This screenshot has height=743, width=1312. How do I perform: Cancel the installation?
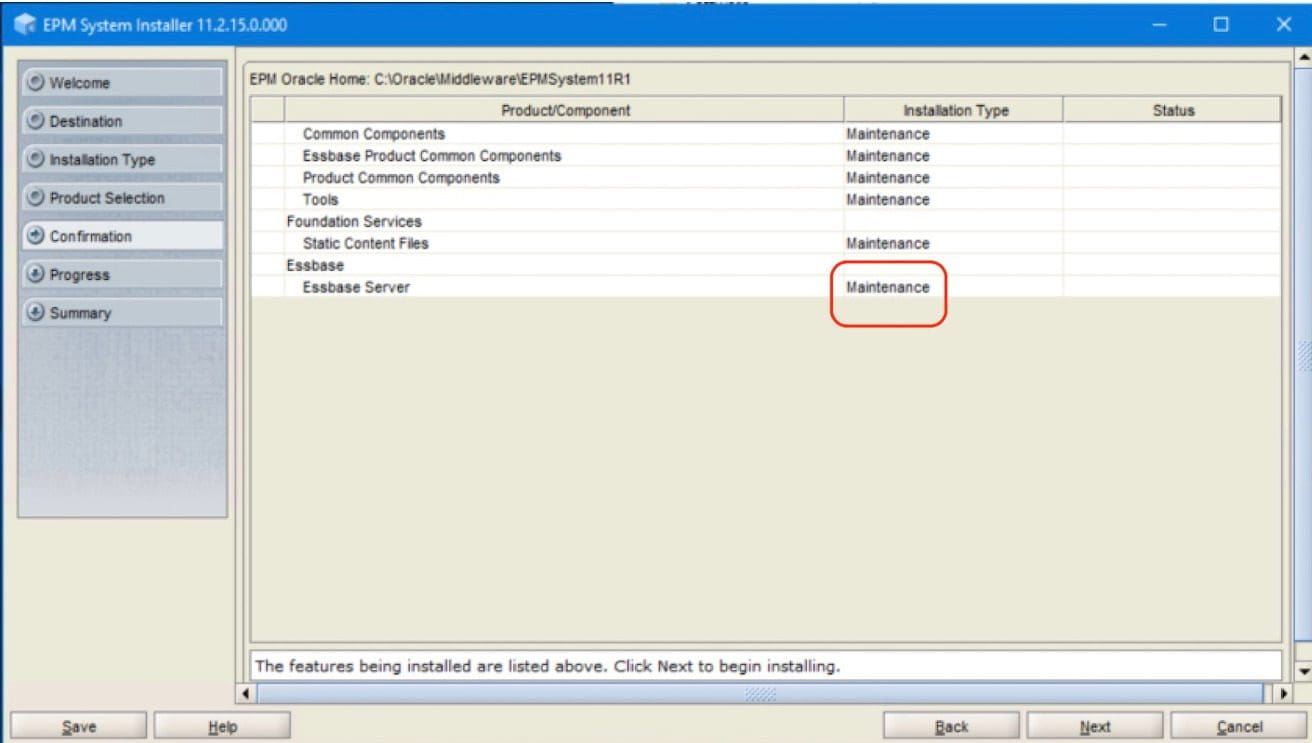pyautogui.click(x=1239, y=727)
